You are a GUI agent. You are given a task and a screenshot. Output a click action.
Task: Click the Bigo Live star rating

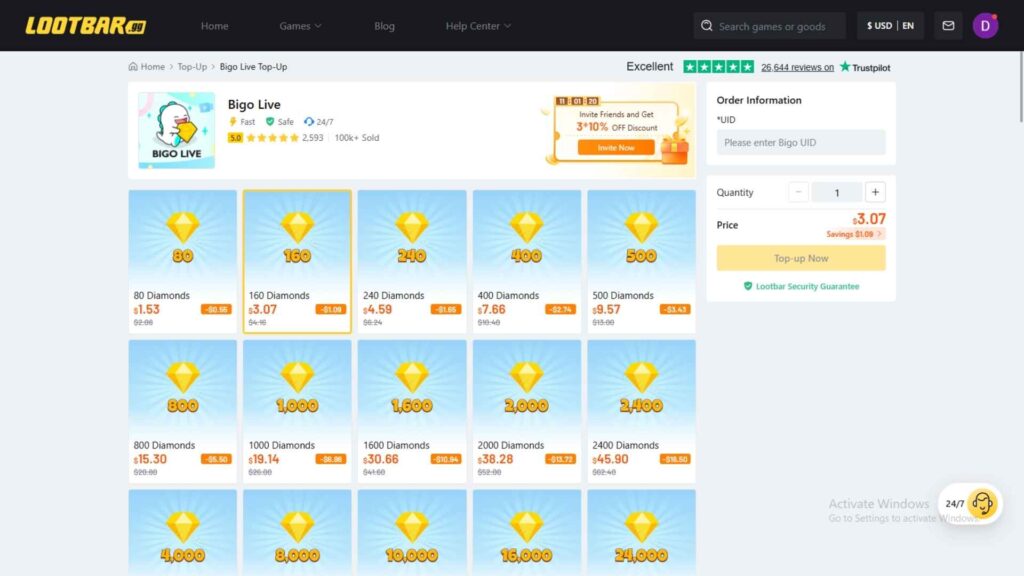click(x=272, y=138)
